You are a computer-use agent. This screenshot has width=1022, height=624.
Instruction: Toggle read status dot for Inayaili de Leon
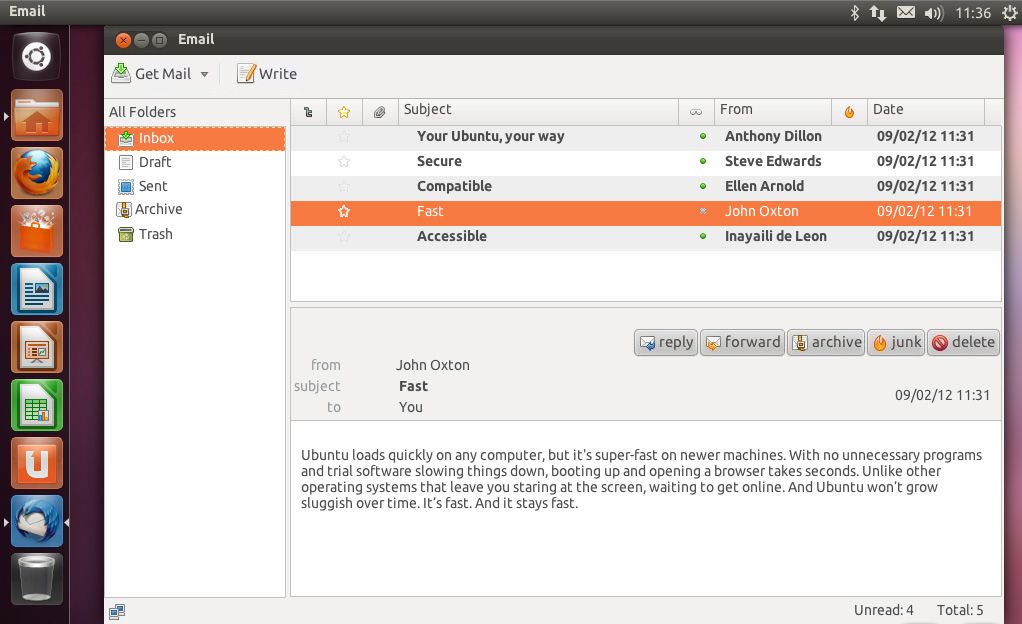point(703,236)
